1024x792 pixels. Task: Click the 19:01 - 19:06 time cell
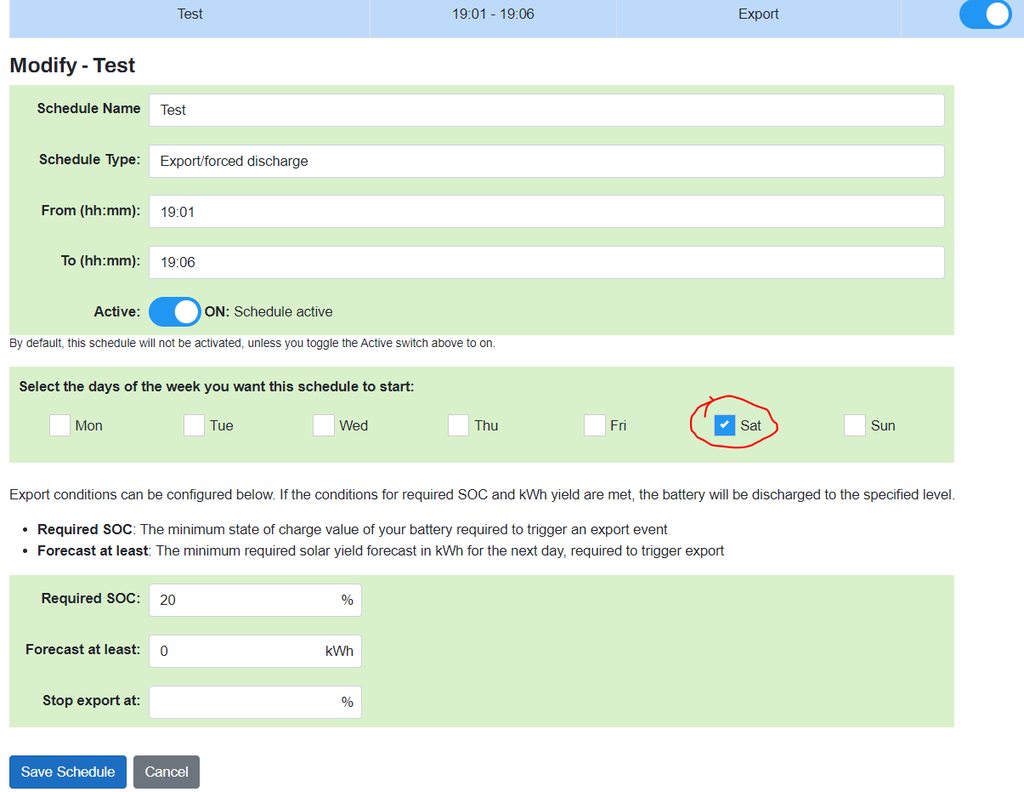(x=493, y=14)
